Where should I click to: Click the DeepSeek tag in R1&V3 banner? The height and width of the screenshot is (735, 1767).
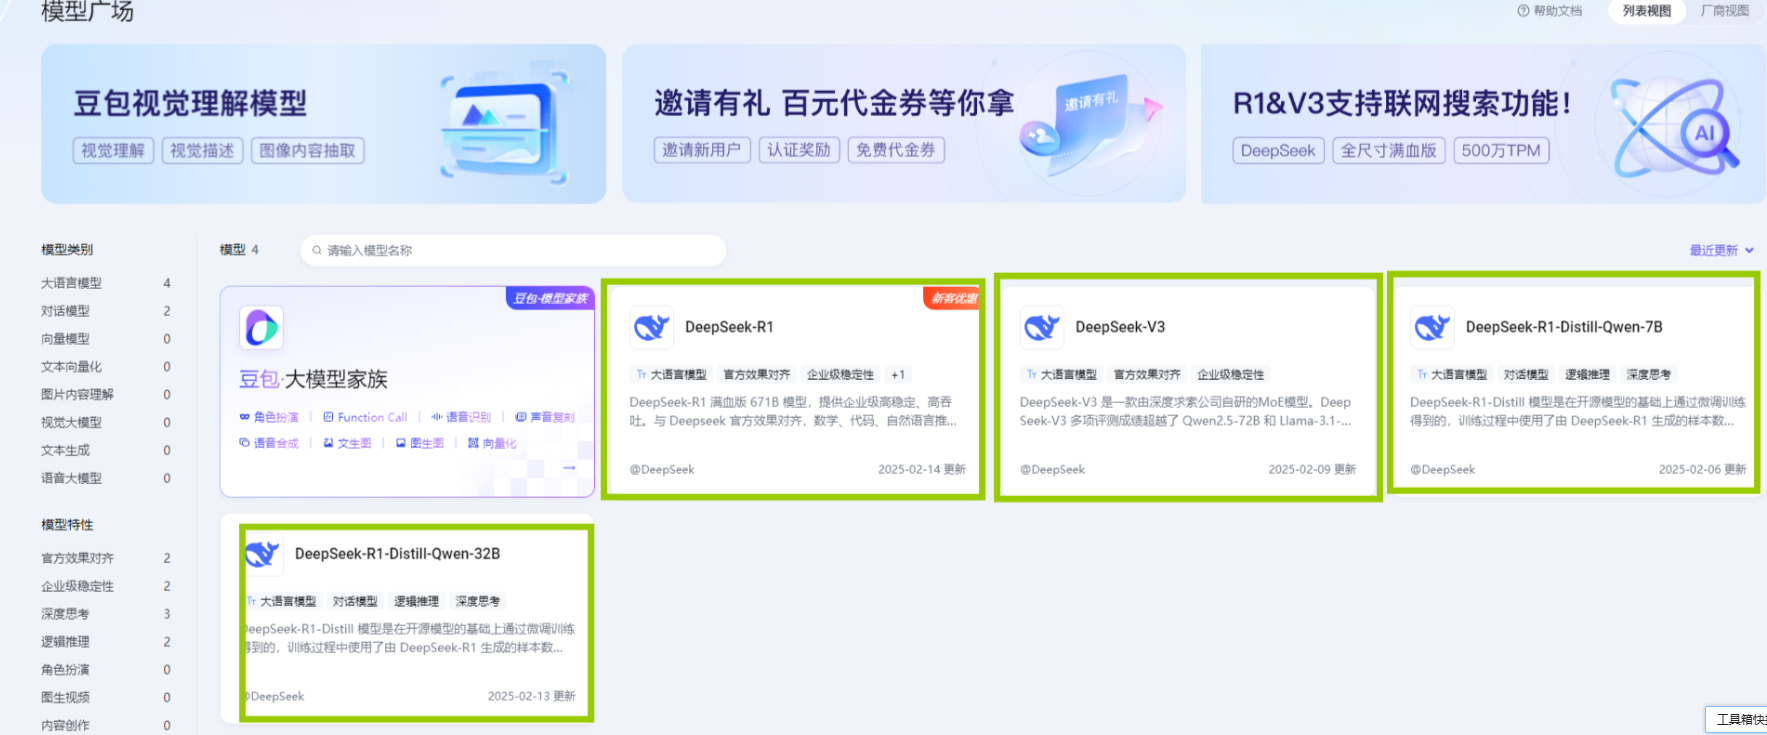[1278, 151]
